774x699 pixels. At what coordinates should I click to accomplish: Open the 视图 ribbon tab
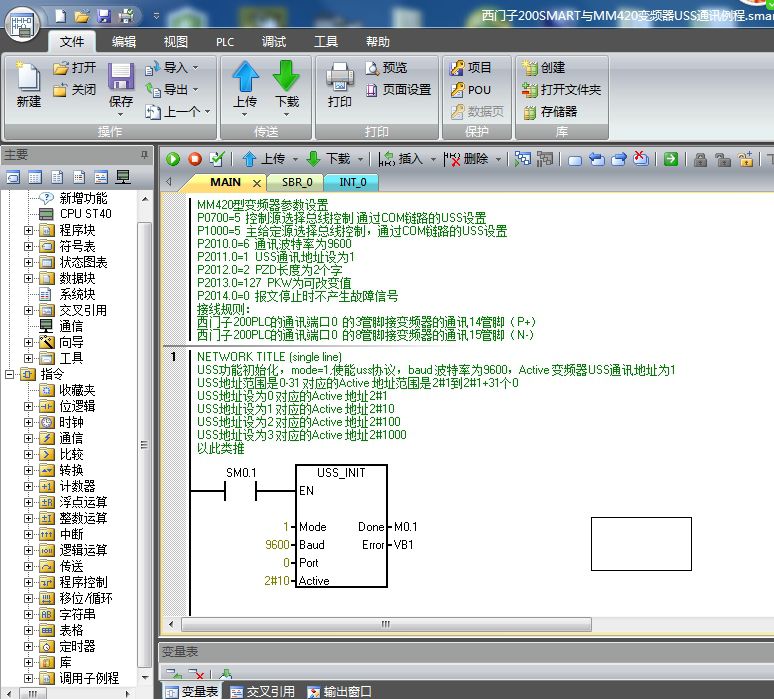[x=176, y=42]
